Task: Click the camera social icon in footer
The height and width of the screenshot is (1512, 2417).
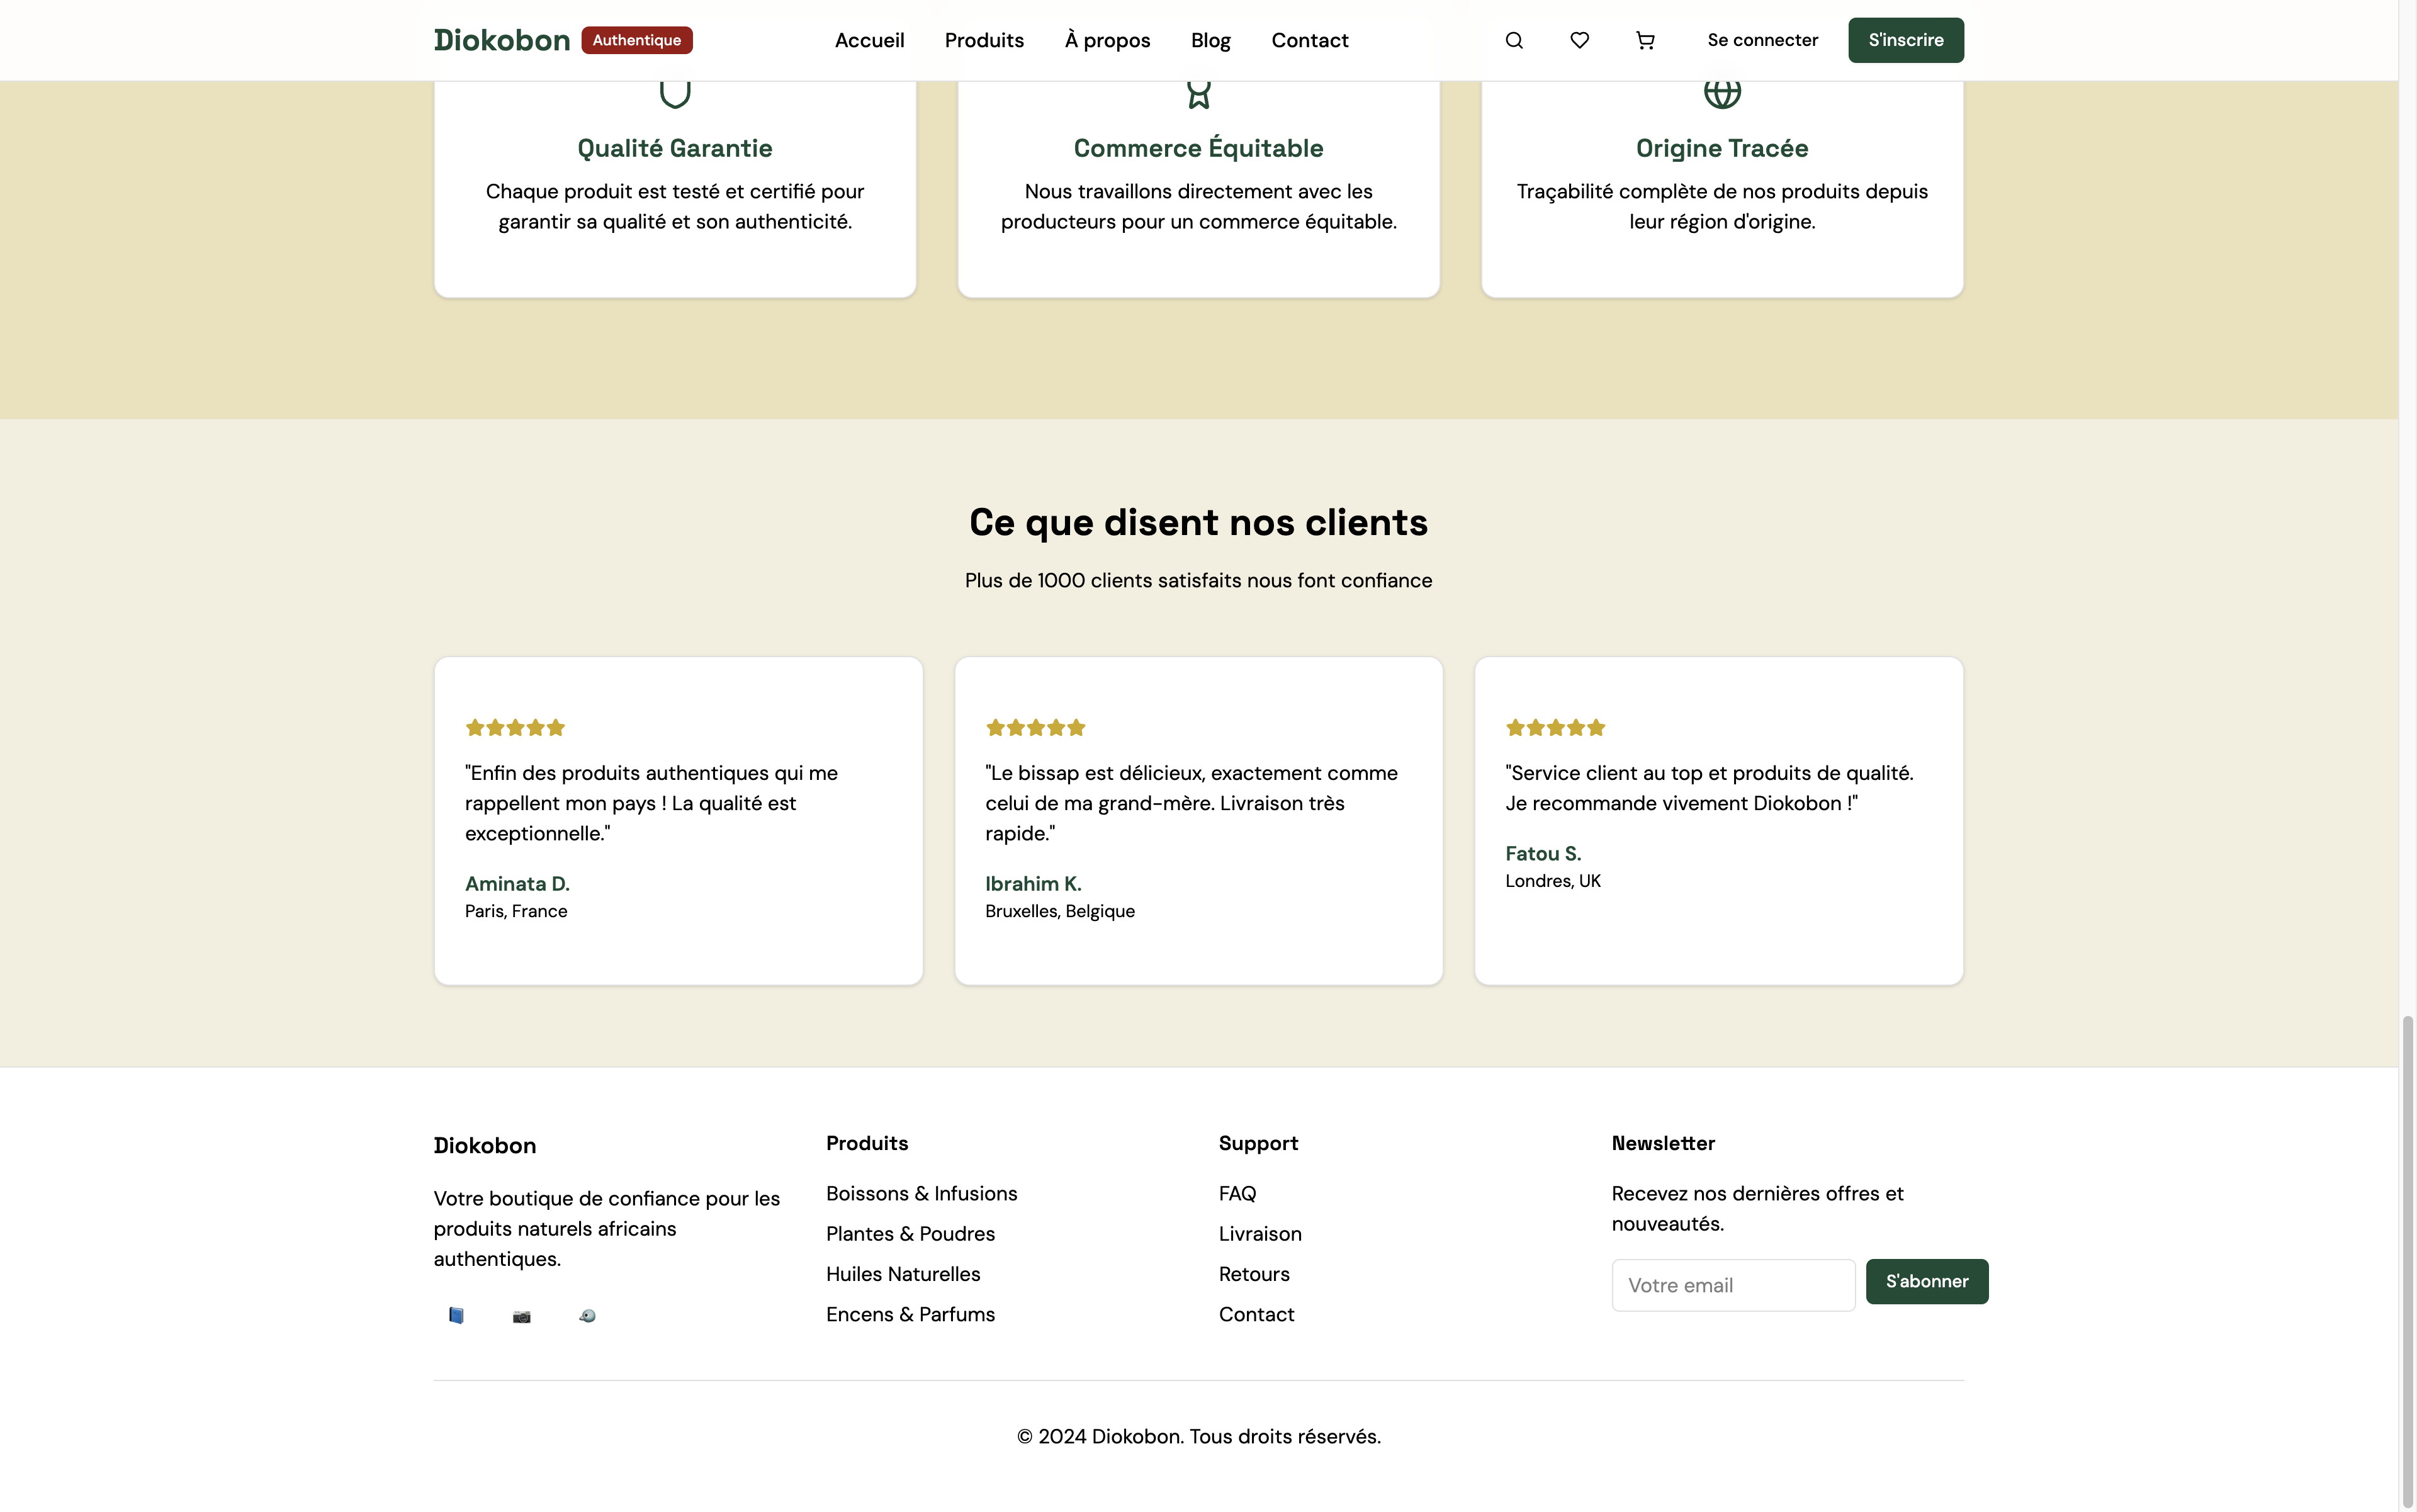Action: [521, 1316]
